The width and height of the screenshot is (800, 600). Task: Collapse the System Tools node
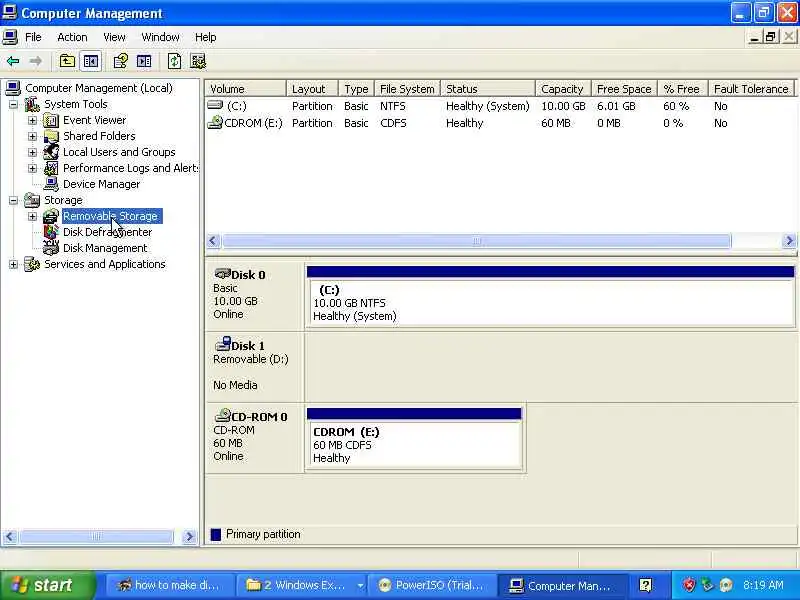point(13,105)
